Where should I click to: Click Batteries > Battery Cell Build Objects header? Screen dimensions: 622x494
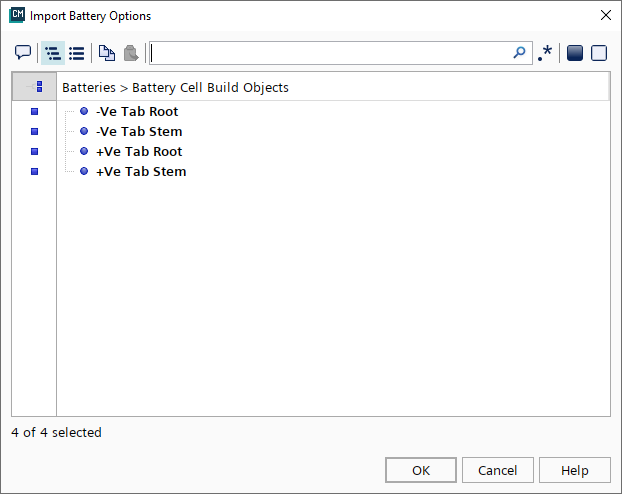[176, 87]
